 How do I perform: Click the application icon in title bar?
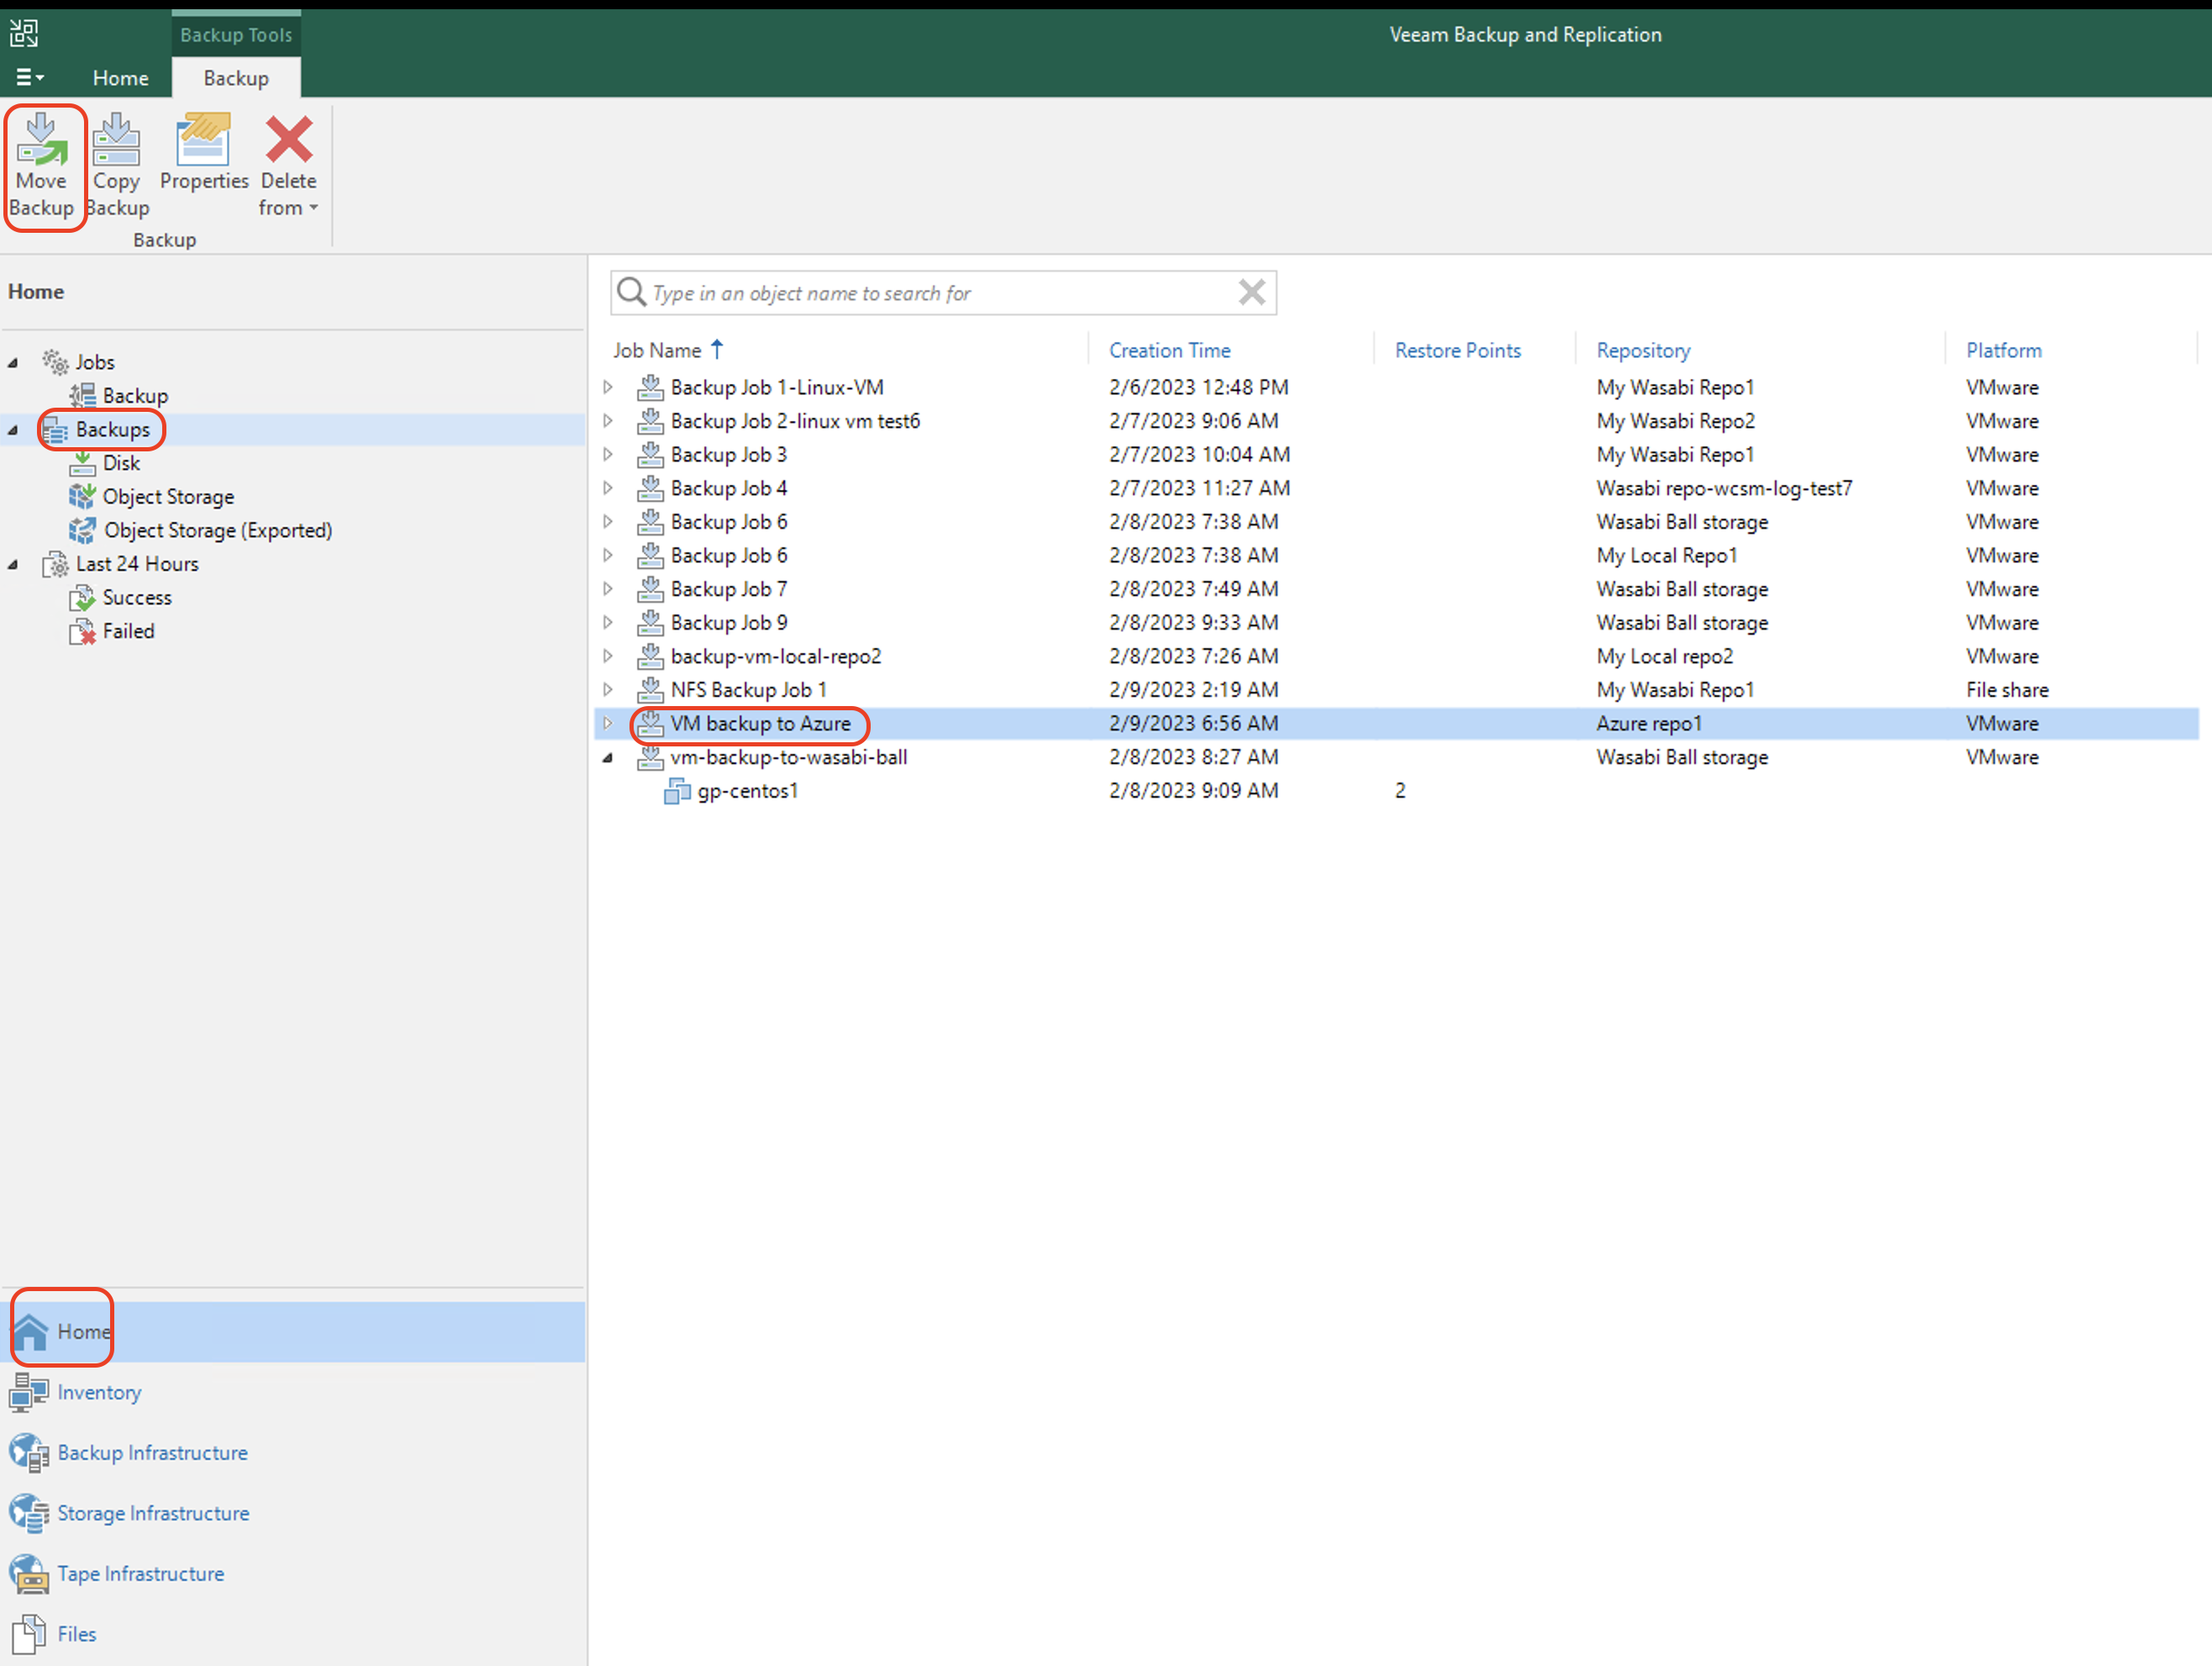pyautogui.click(x=24, y=34)
